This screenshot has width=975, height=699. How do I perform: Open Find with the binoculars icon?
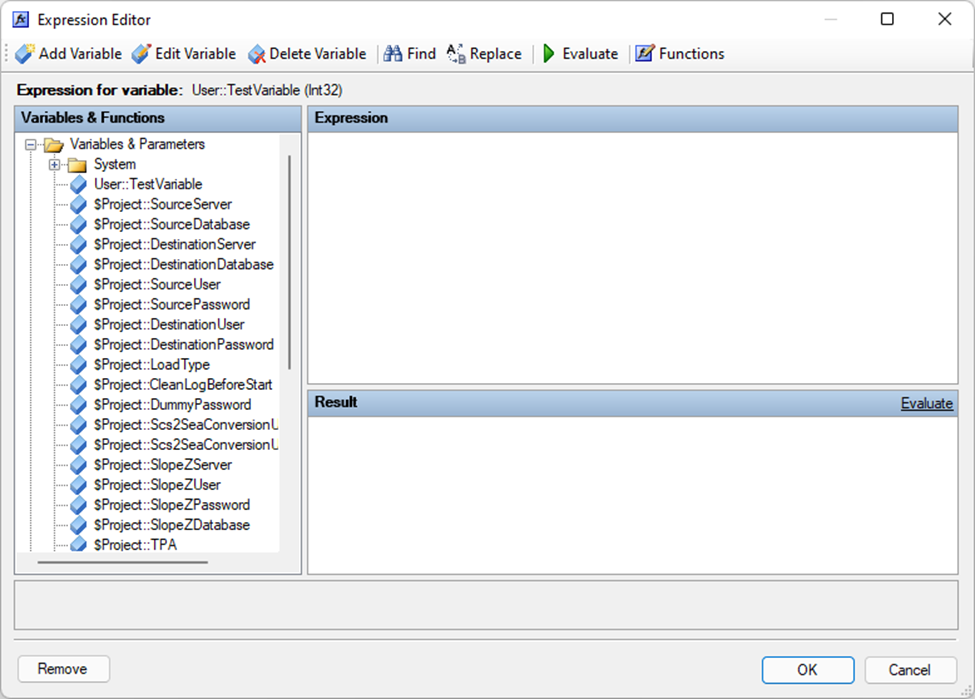click(x=392, y=53)
